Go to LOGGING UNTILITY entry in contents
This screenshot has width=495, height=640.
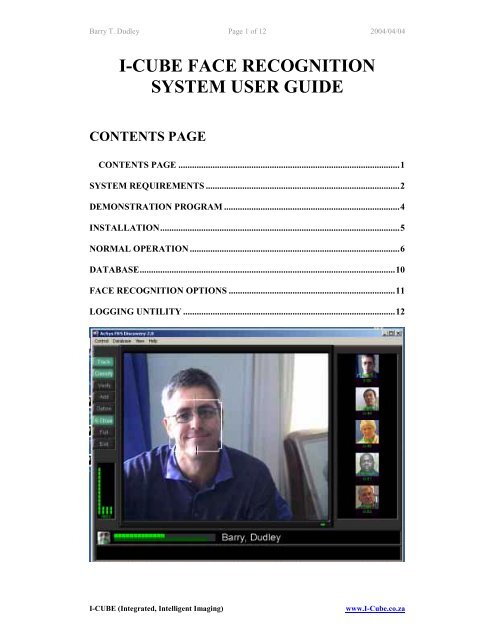(247, 311)
